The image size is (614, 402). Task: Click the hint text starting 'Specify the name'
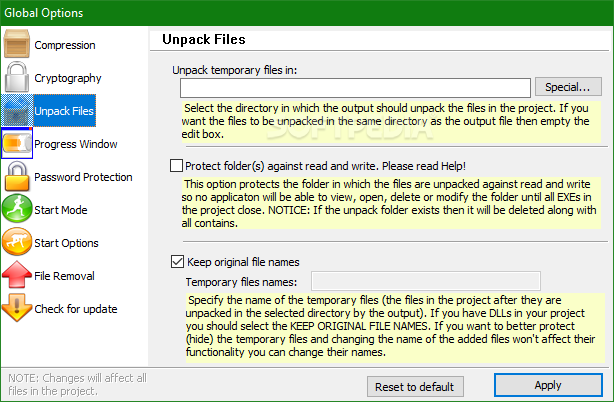pos(395,326)
